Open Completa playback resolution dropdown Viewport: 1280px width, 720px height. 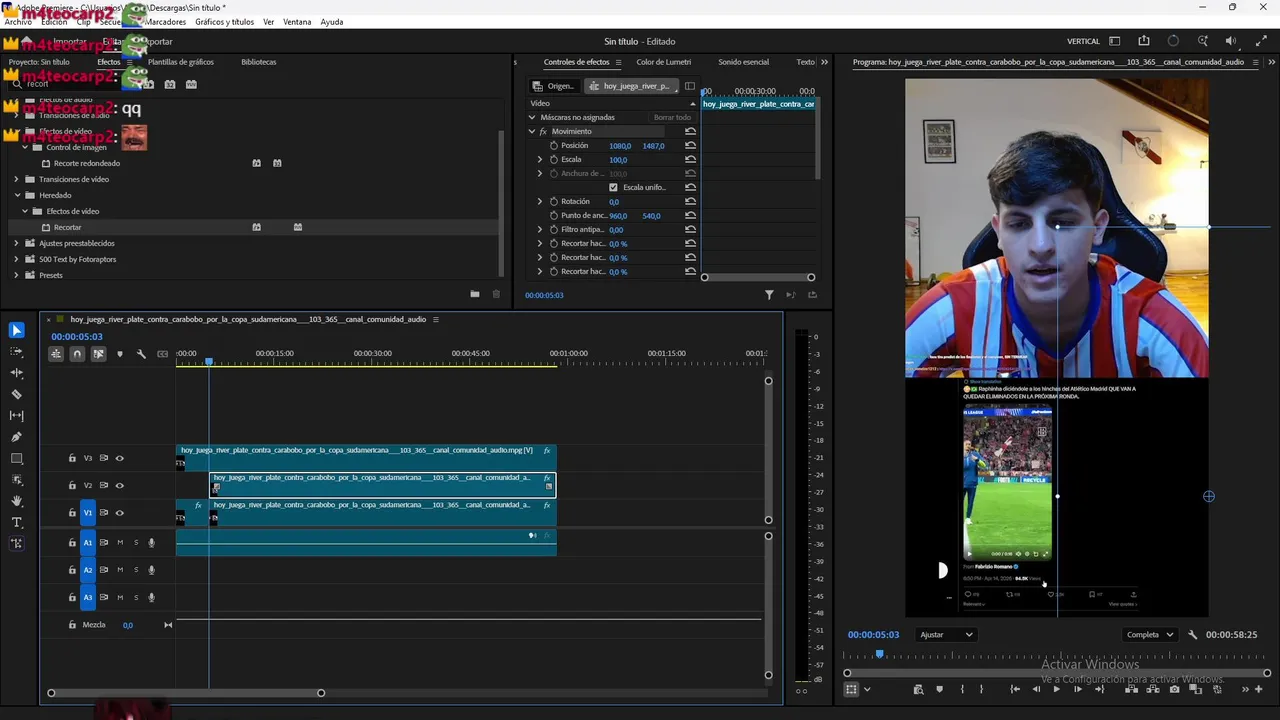click(x=1150, y=635)
